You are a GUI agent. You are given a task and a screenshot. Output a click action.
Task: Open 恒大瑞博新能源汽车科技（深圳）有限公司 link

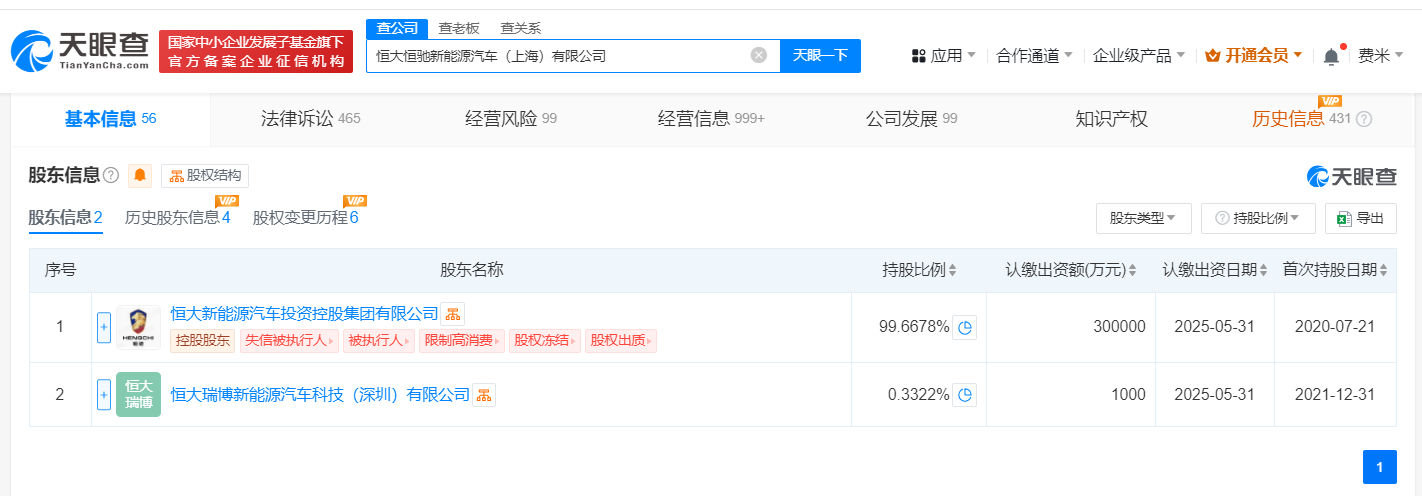tap(320, 395)
